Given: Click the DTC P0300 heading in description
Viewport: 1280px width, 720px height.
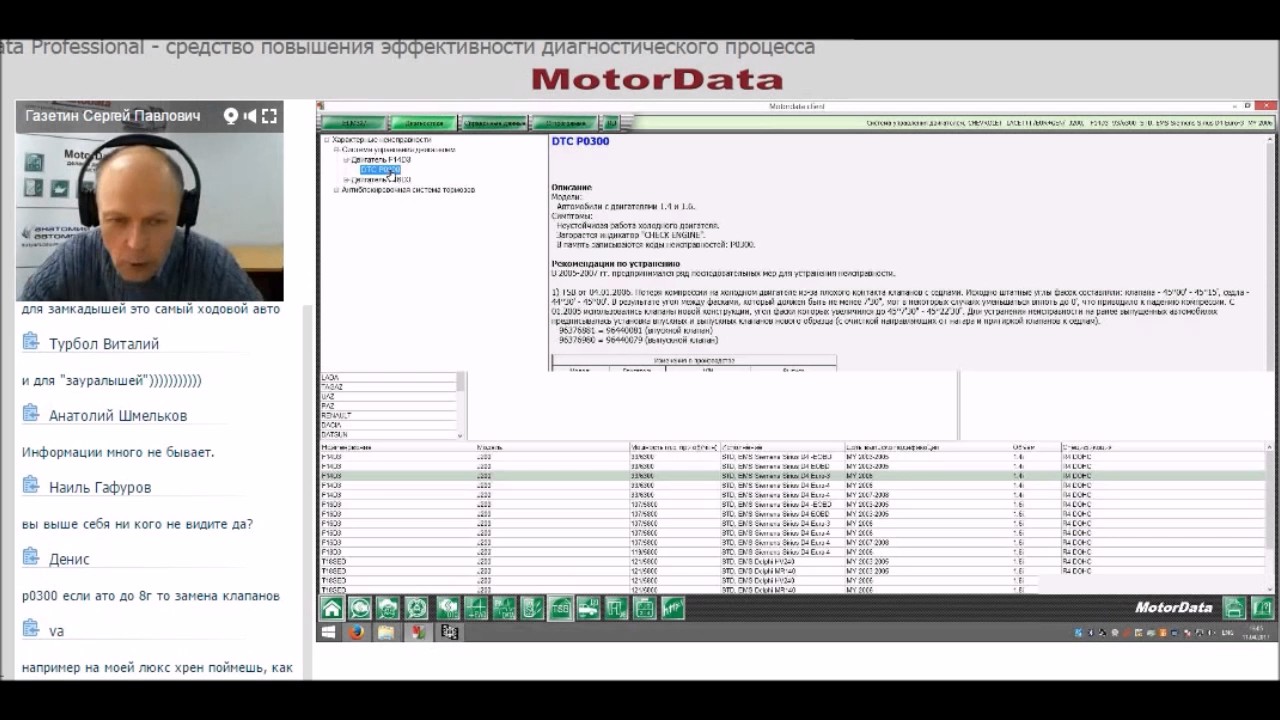Looking at the screenshot, I should pyautogui.click(x=580, y=141).
